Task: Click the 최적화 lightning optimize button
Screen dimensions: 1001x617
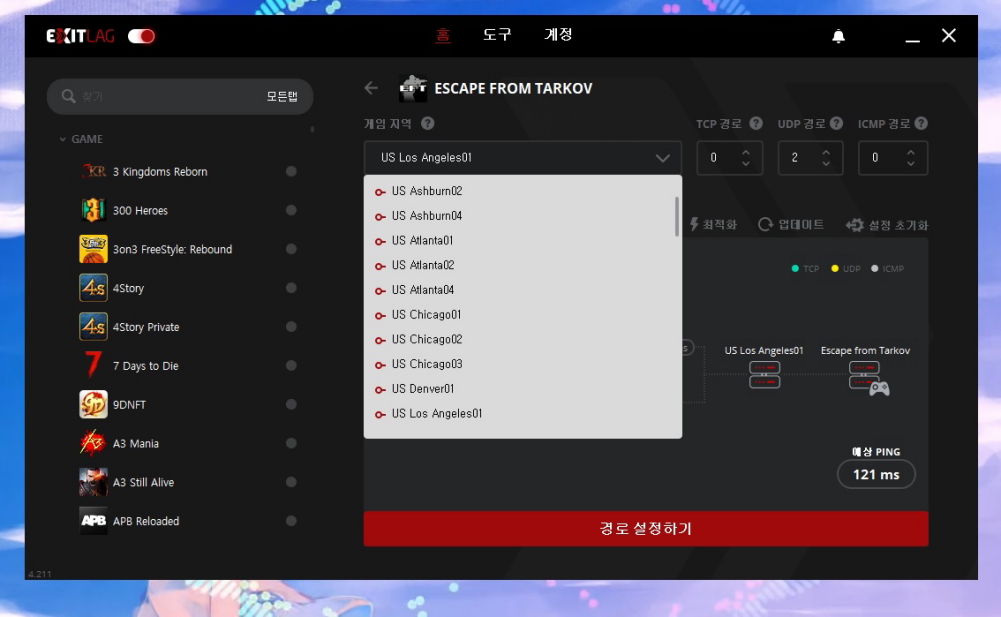Action: [x=713, y=224]
